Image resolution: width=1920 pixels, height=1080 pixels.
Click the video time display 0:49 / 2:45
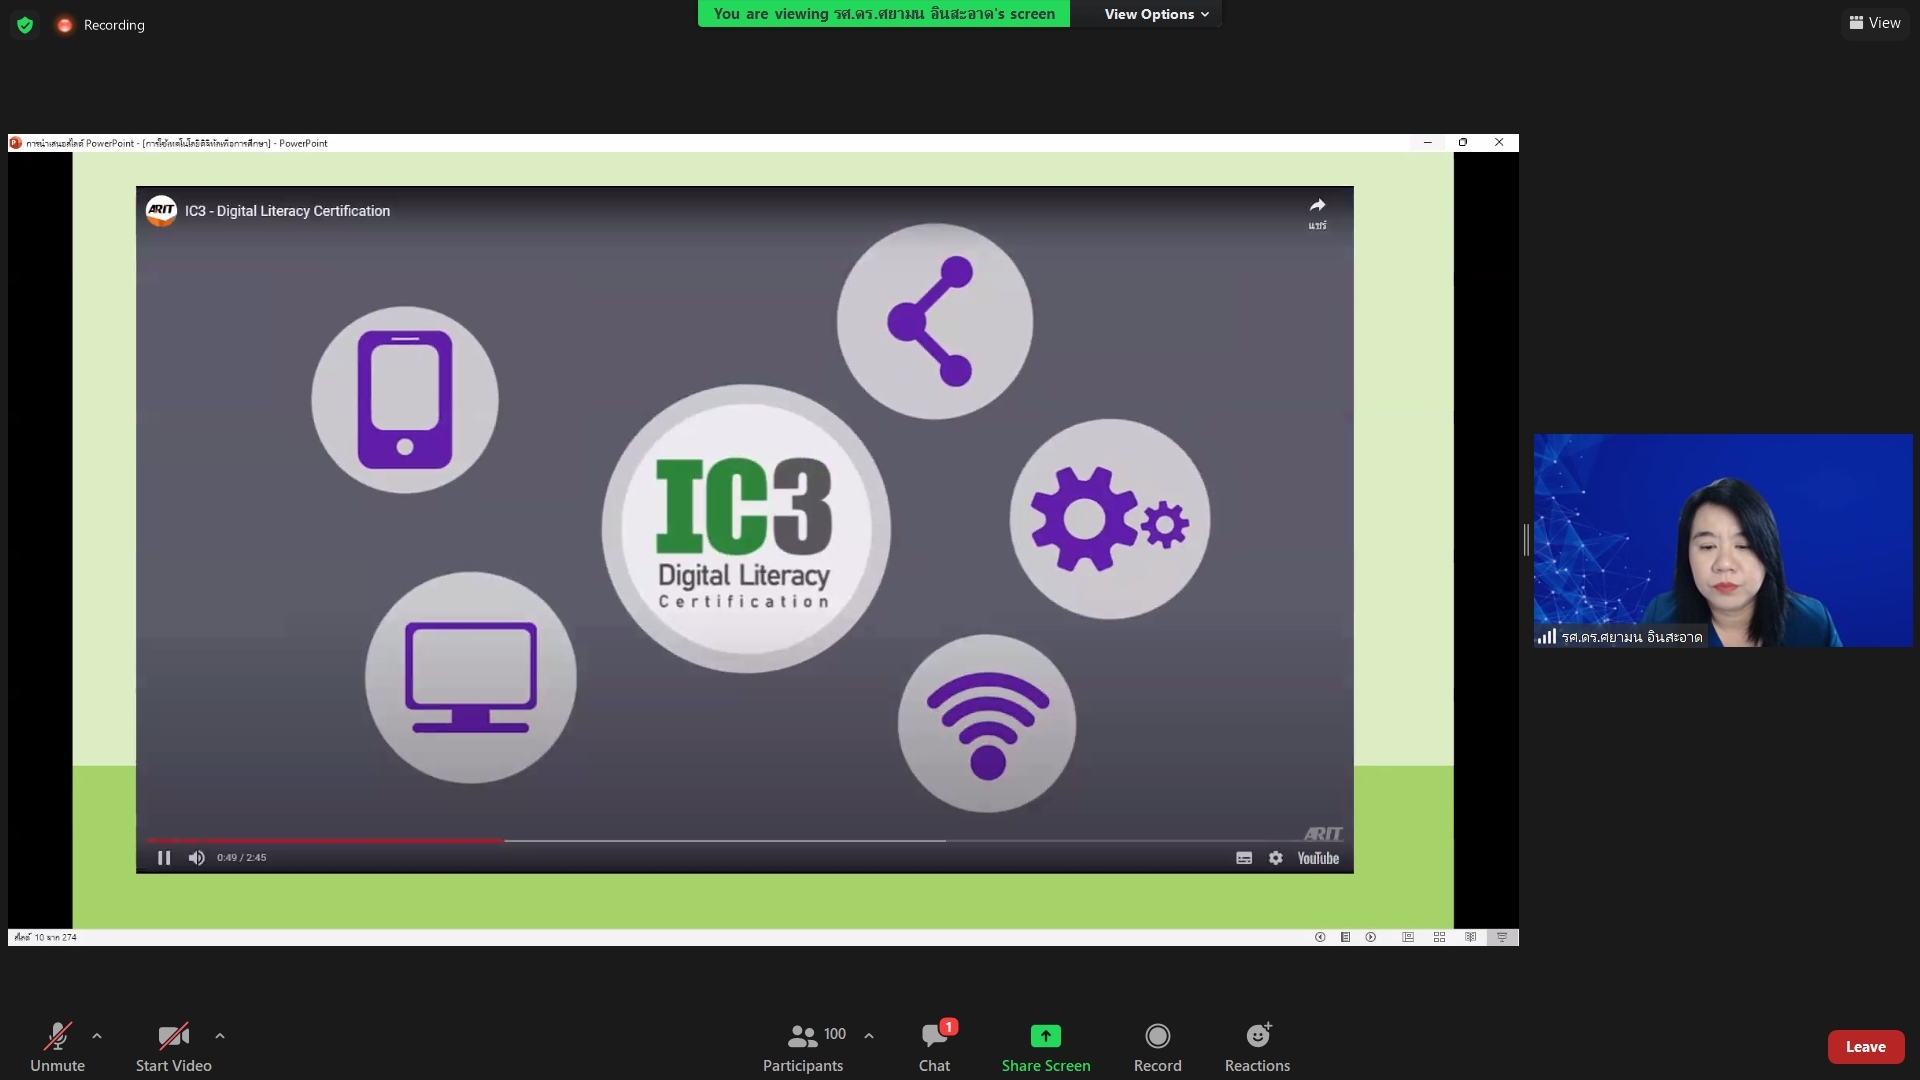click(241, 858)
